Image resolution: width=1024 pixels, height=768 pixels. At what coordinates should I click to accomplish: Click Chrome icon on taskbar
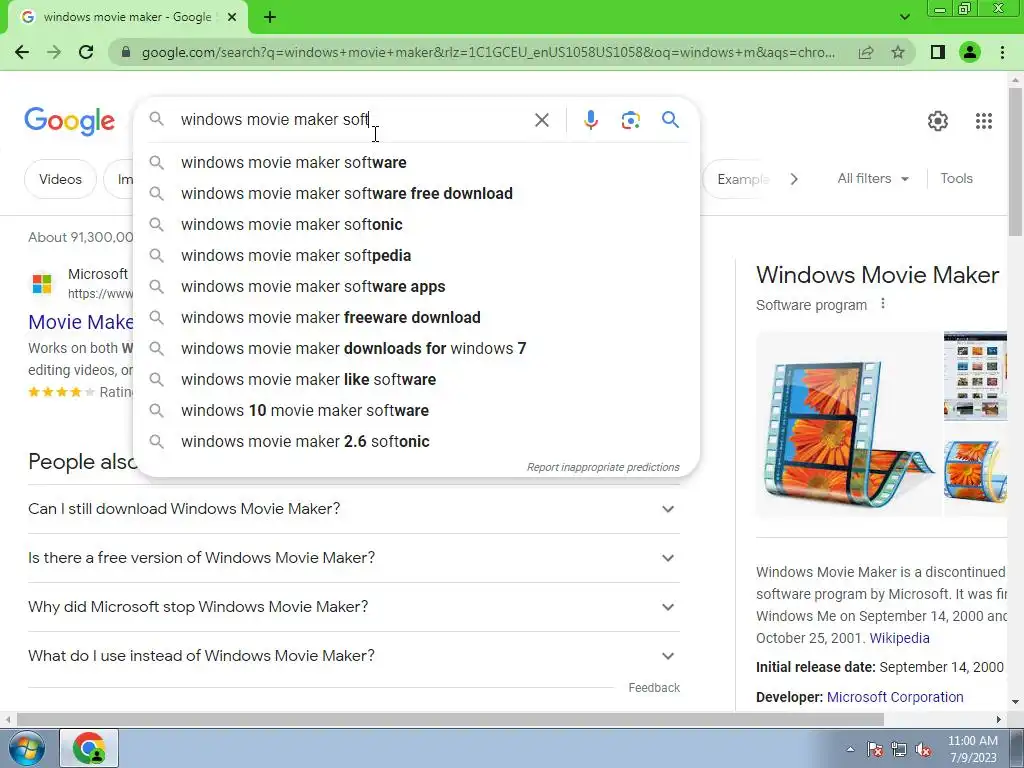(89, 748)
